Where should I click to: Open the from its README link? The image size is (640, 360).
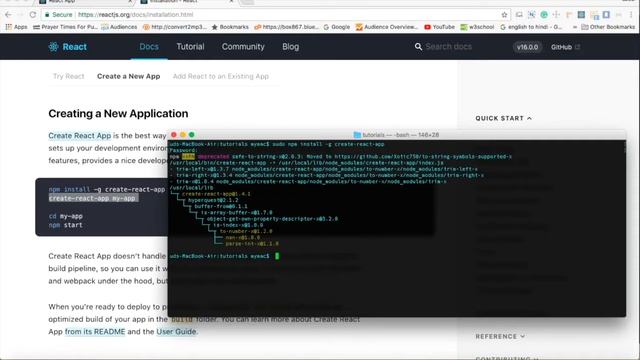pos(95,332)
